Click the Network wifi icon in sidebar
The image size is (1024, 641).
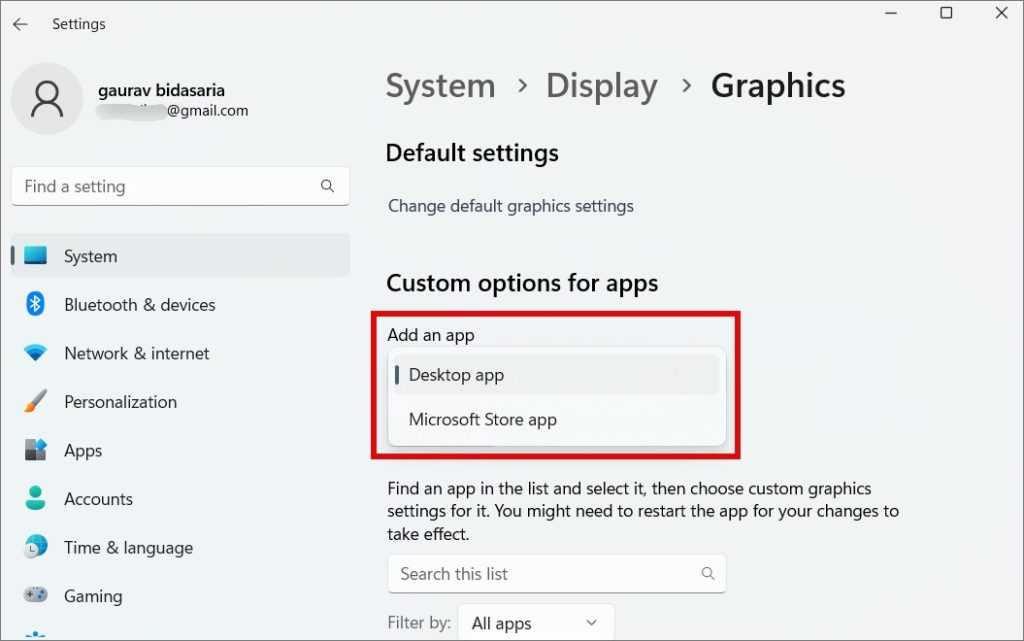[x=35, y=352]
